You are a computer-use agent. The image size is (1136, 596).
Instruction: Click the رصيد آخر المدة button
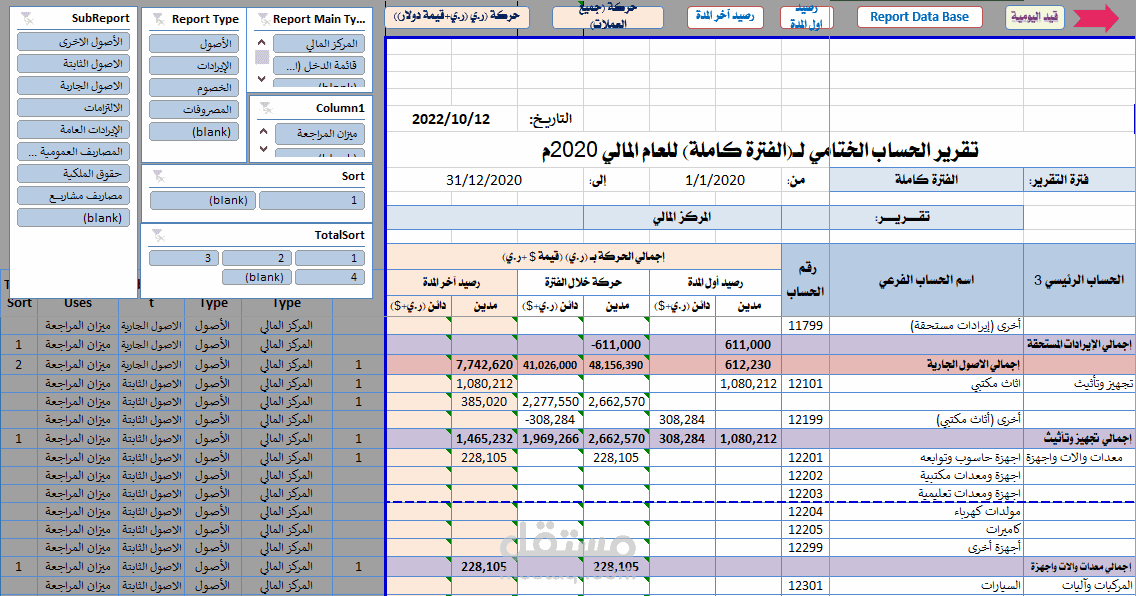point(724,17)
